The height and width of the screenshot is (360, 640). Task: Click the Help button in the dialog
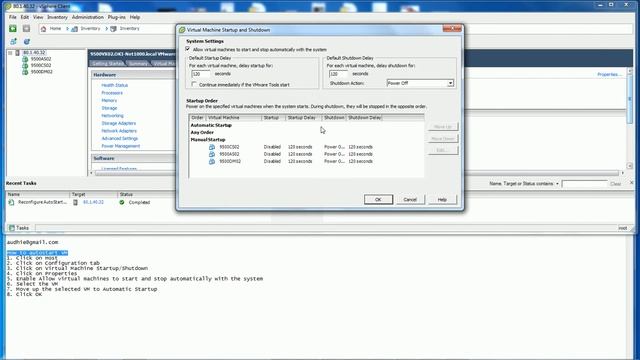442,200
